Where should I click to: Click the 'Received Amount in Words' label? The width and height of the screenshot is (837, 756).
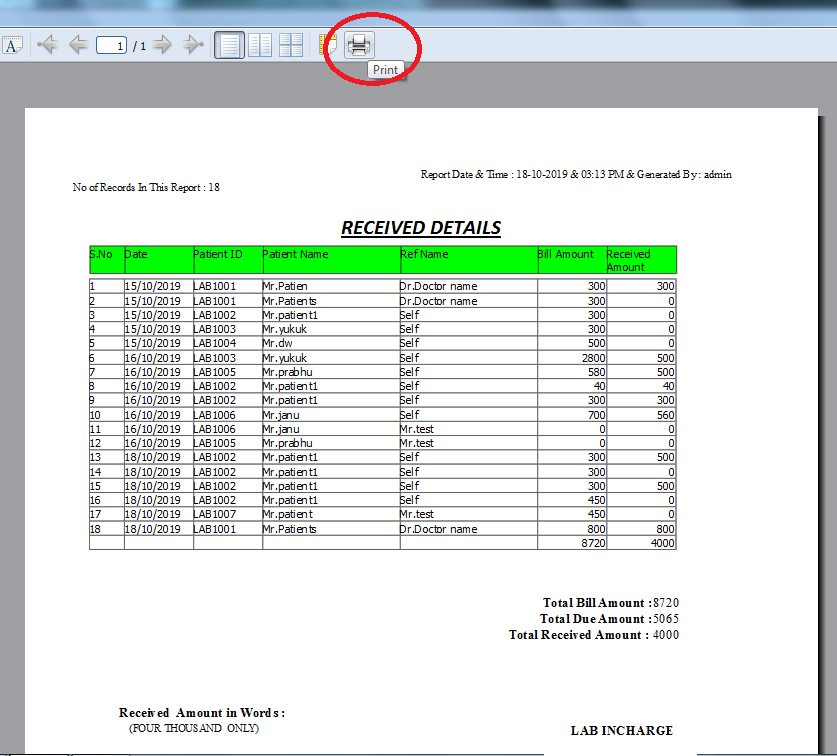(x=202, y=713)
